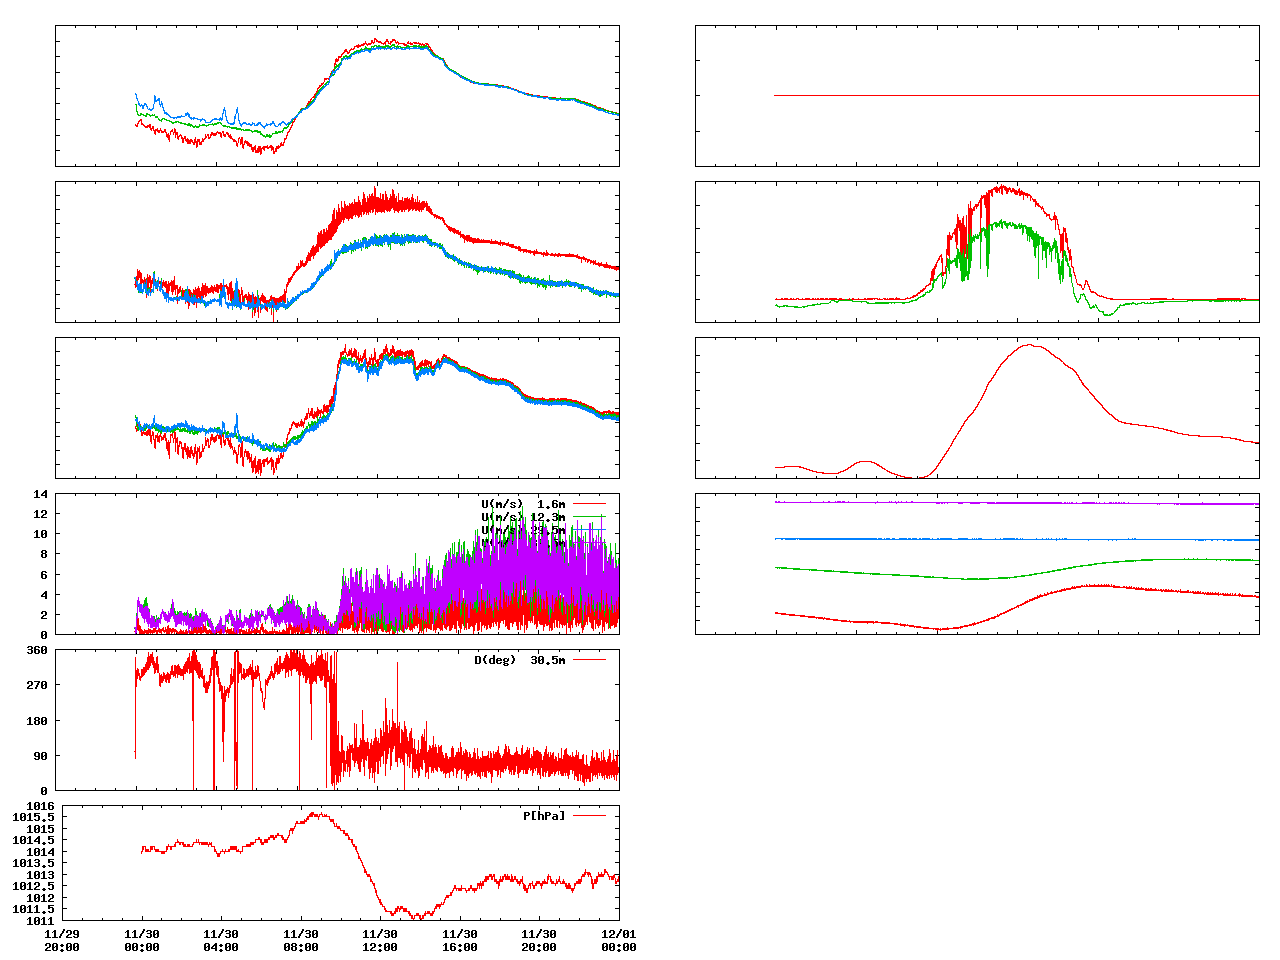
Task: Click the '1013' pressure axis tick
Action: [40, 875]
